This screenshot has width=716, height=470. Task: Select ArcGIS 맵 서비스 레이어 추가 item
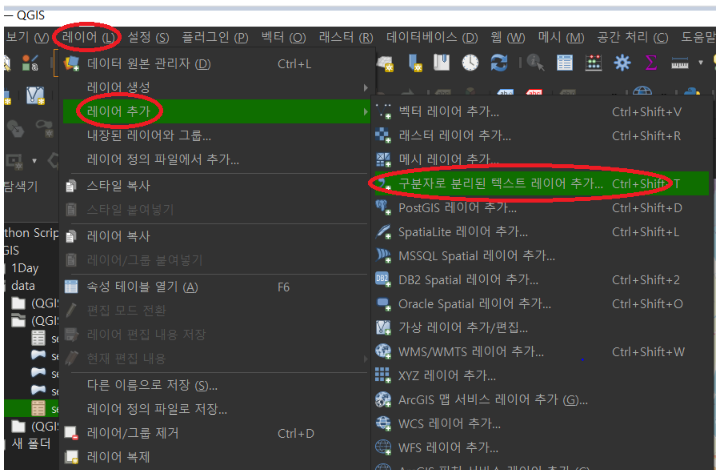542,400
